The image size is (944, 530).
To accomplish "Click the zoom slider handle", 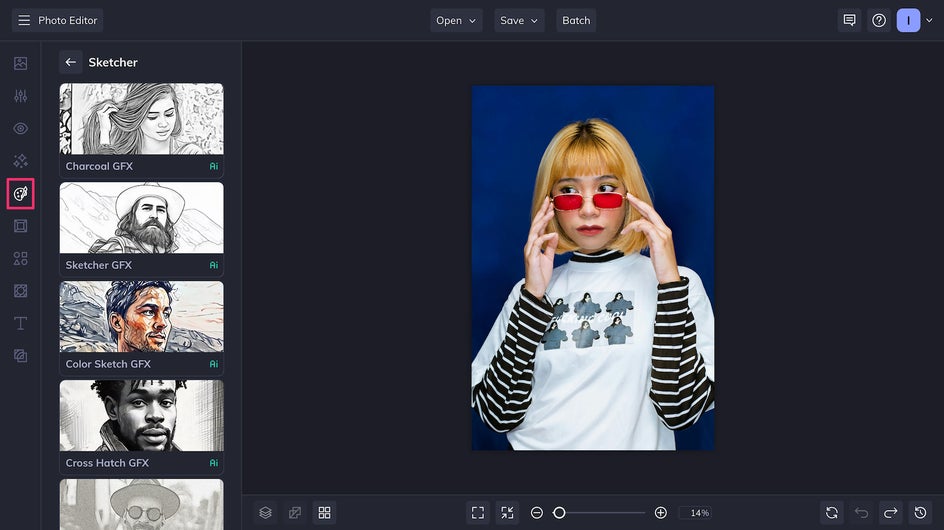I will [x=559, y=513].
